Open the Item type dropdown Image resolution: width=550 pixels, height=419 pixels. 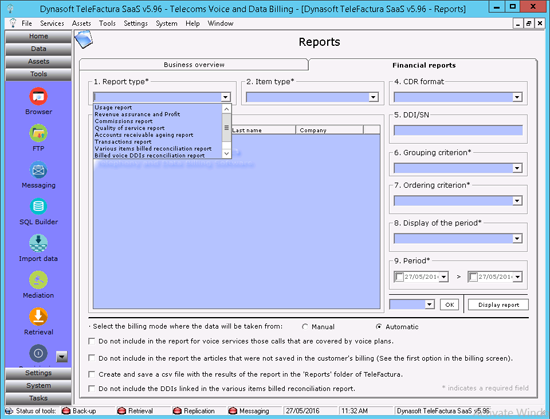point(374,97)
